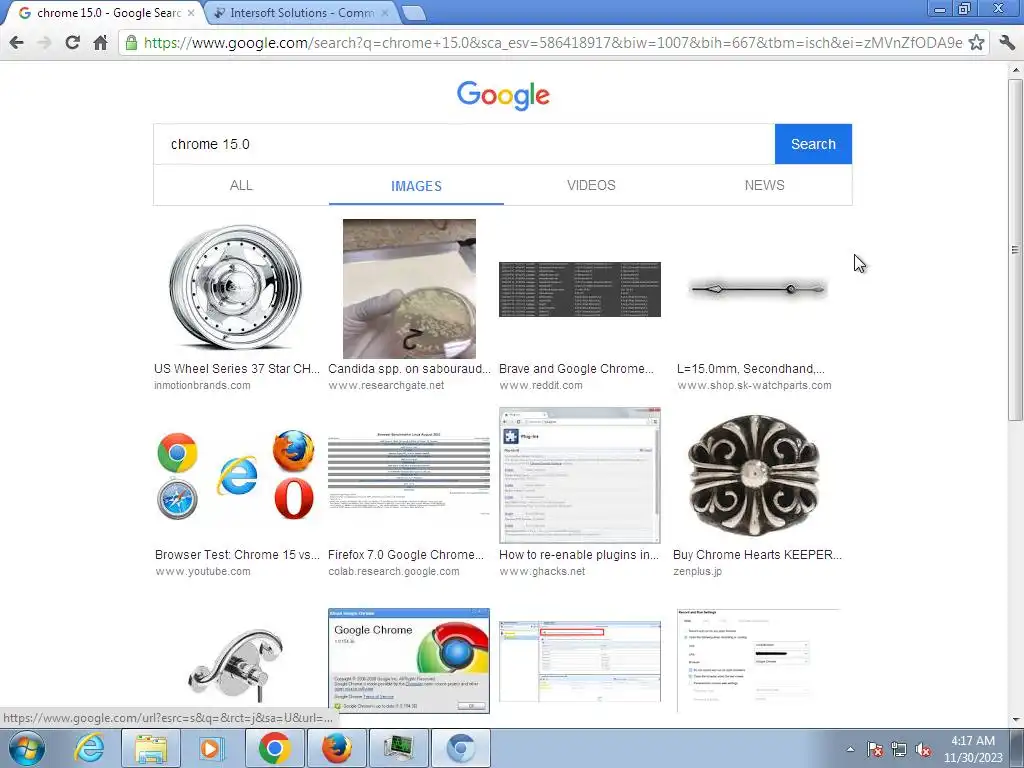
Task: Open the Windows Start menu orb
Action: pyautogui.click(x=27, y=748)
